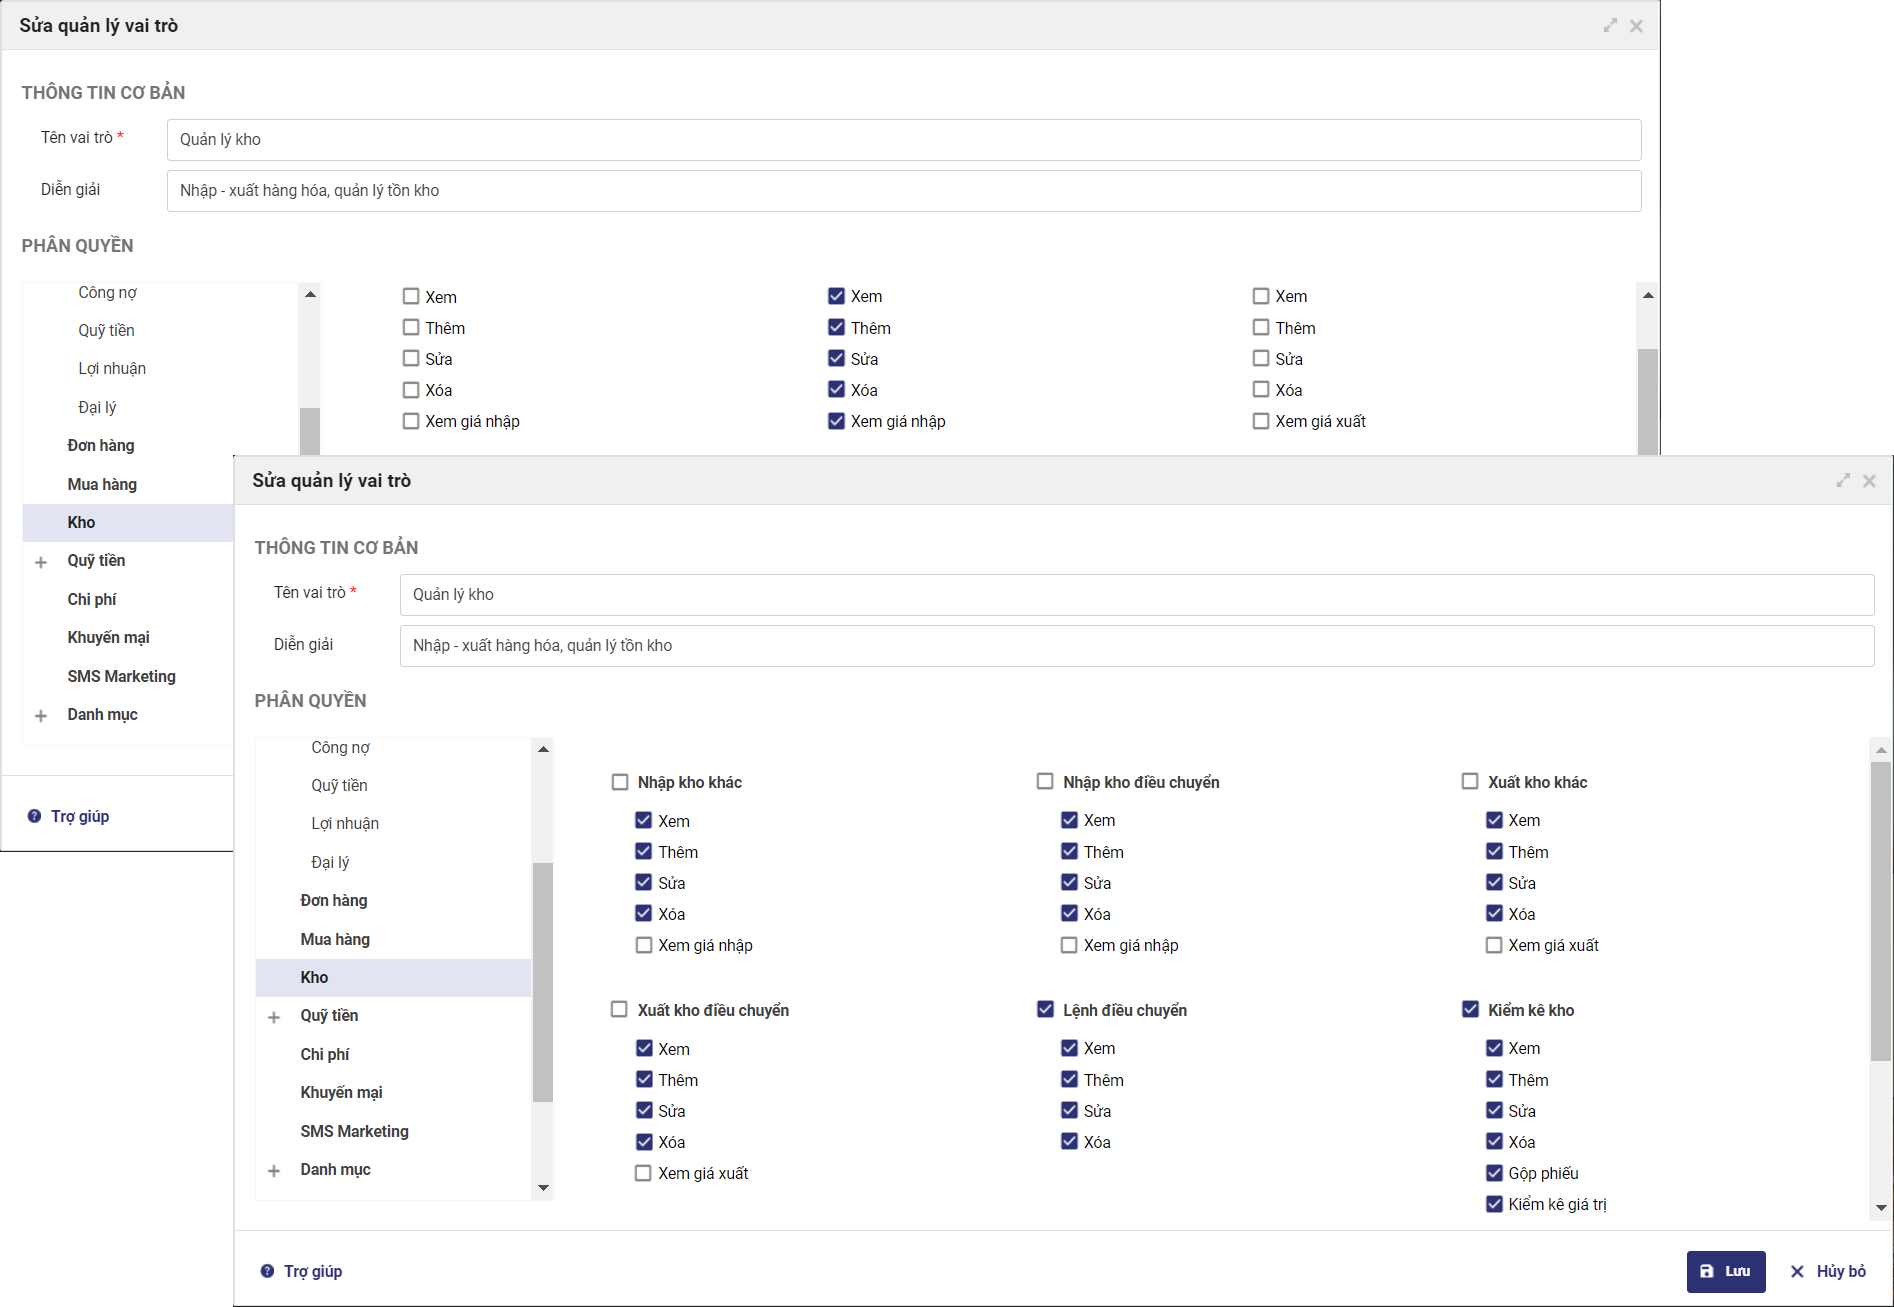Uncheck the Lệnh điều chuyển group checkbox
Image resolution: width=1894 pixels, height=1307 pixels.
[x=1045, y=1010]
